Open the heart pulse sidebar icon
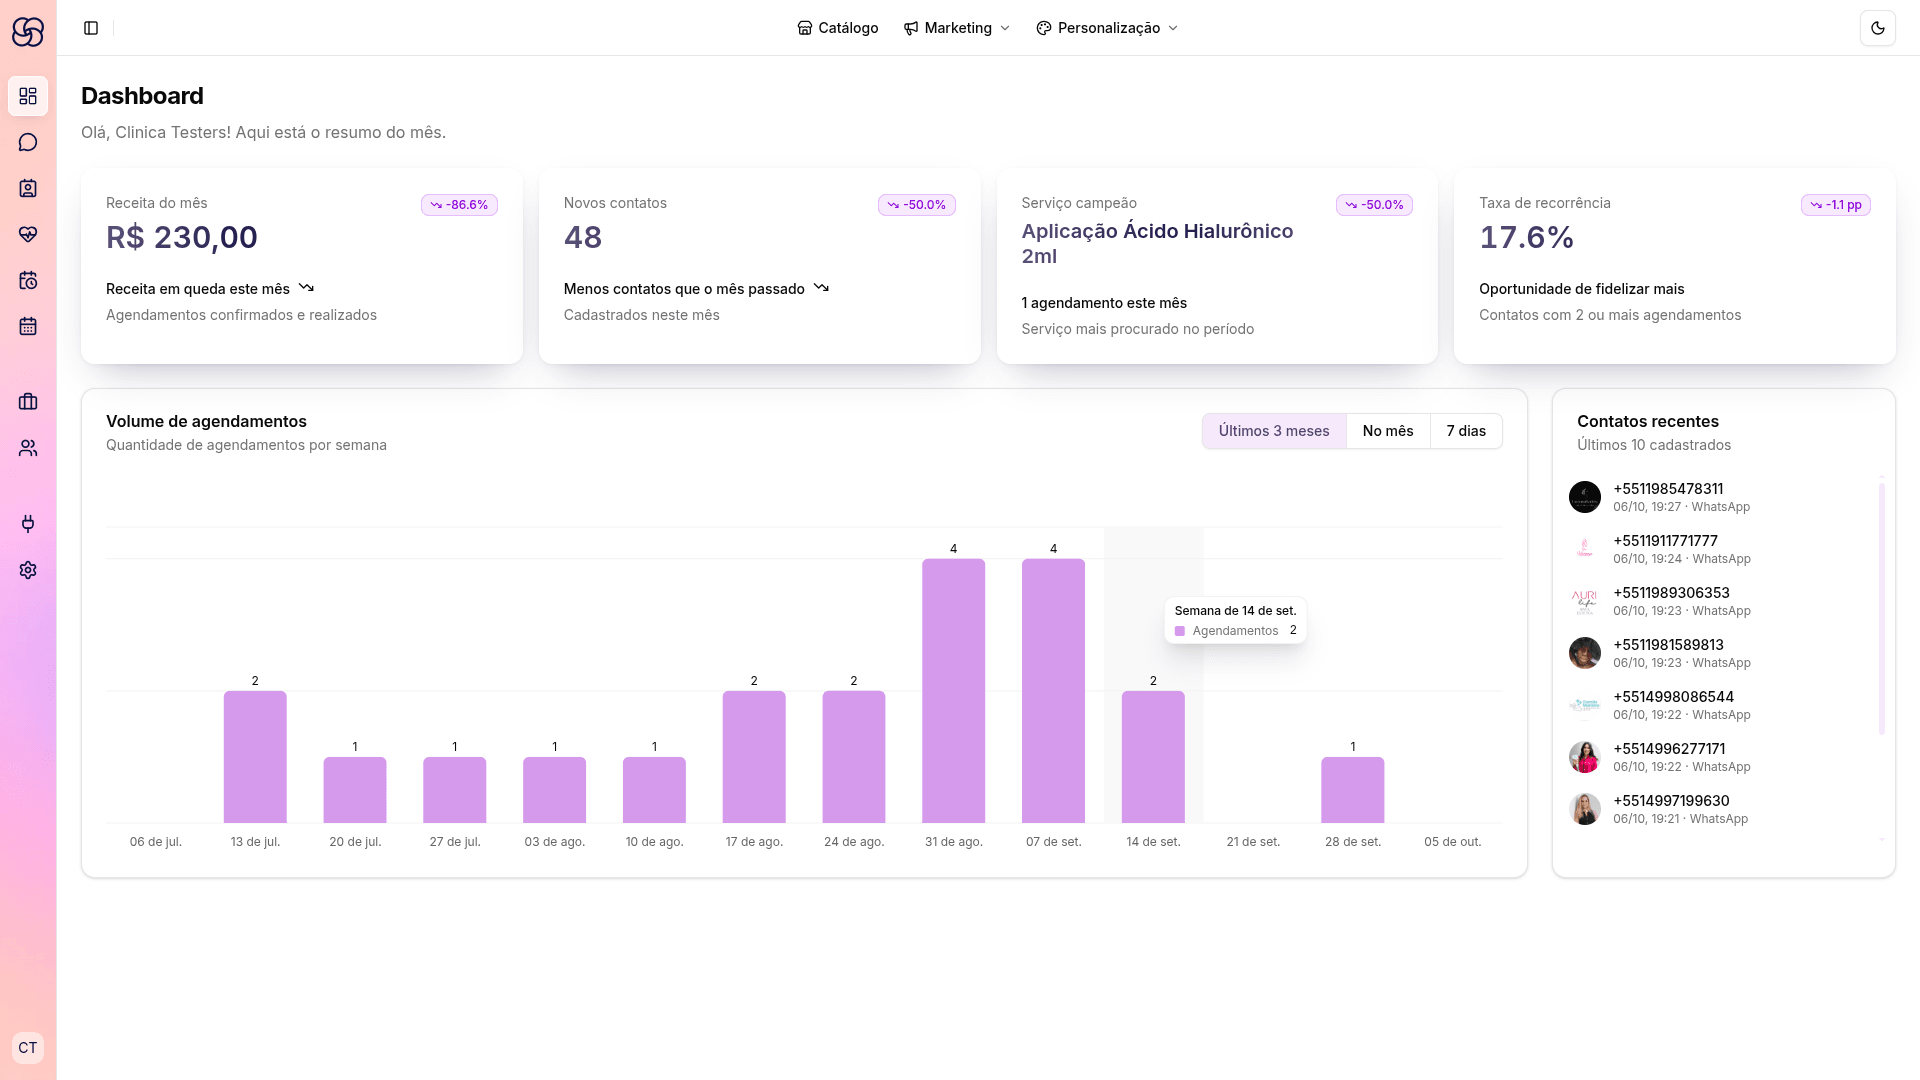This screenshot has height=1080, width=1920. pos(28,234)
